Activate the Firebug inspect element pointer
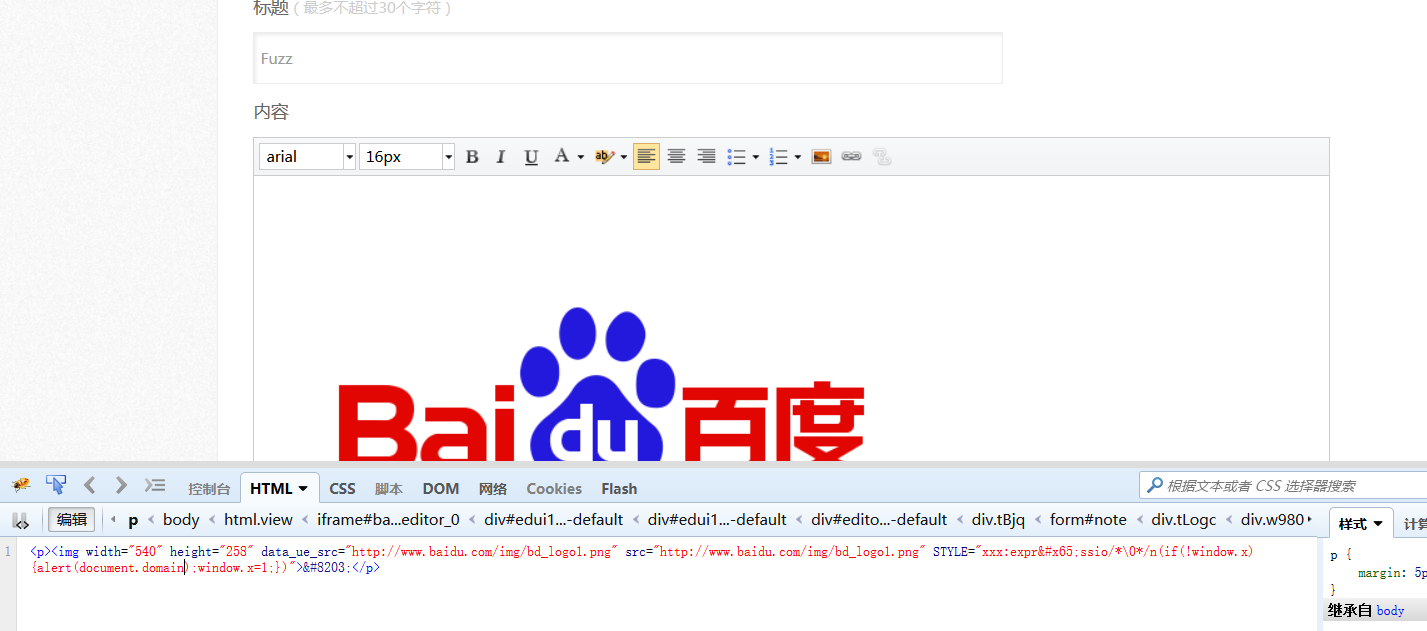The image size is (1427, 631). pyautogui.click(x=56, y=485)
